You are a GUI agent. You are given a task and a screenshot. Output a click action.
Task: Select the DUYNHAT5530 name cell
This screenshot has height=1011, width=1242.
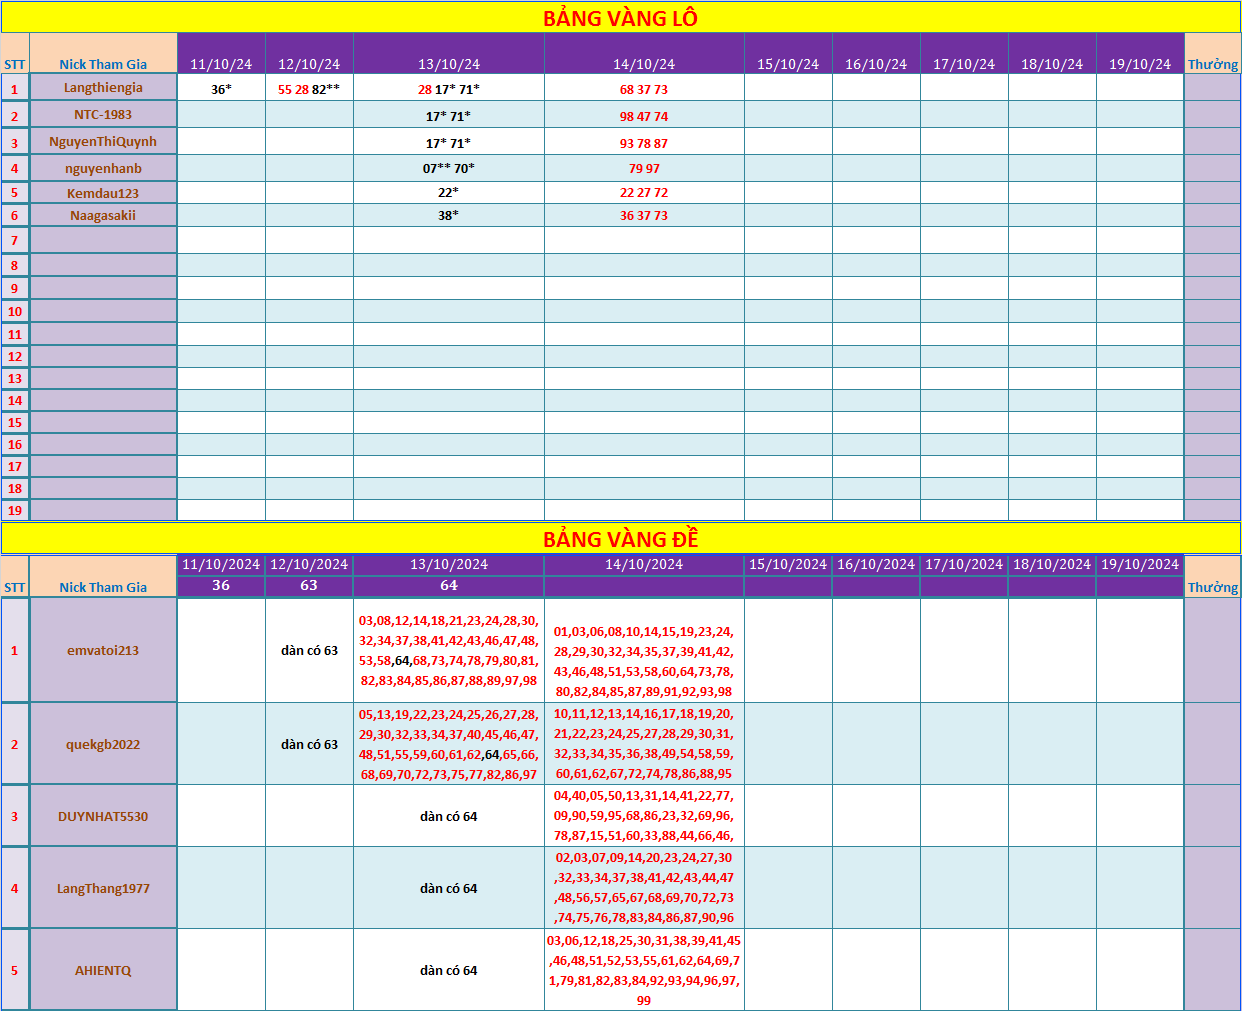(x=103, y=816)
